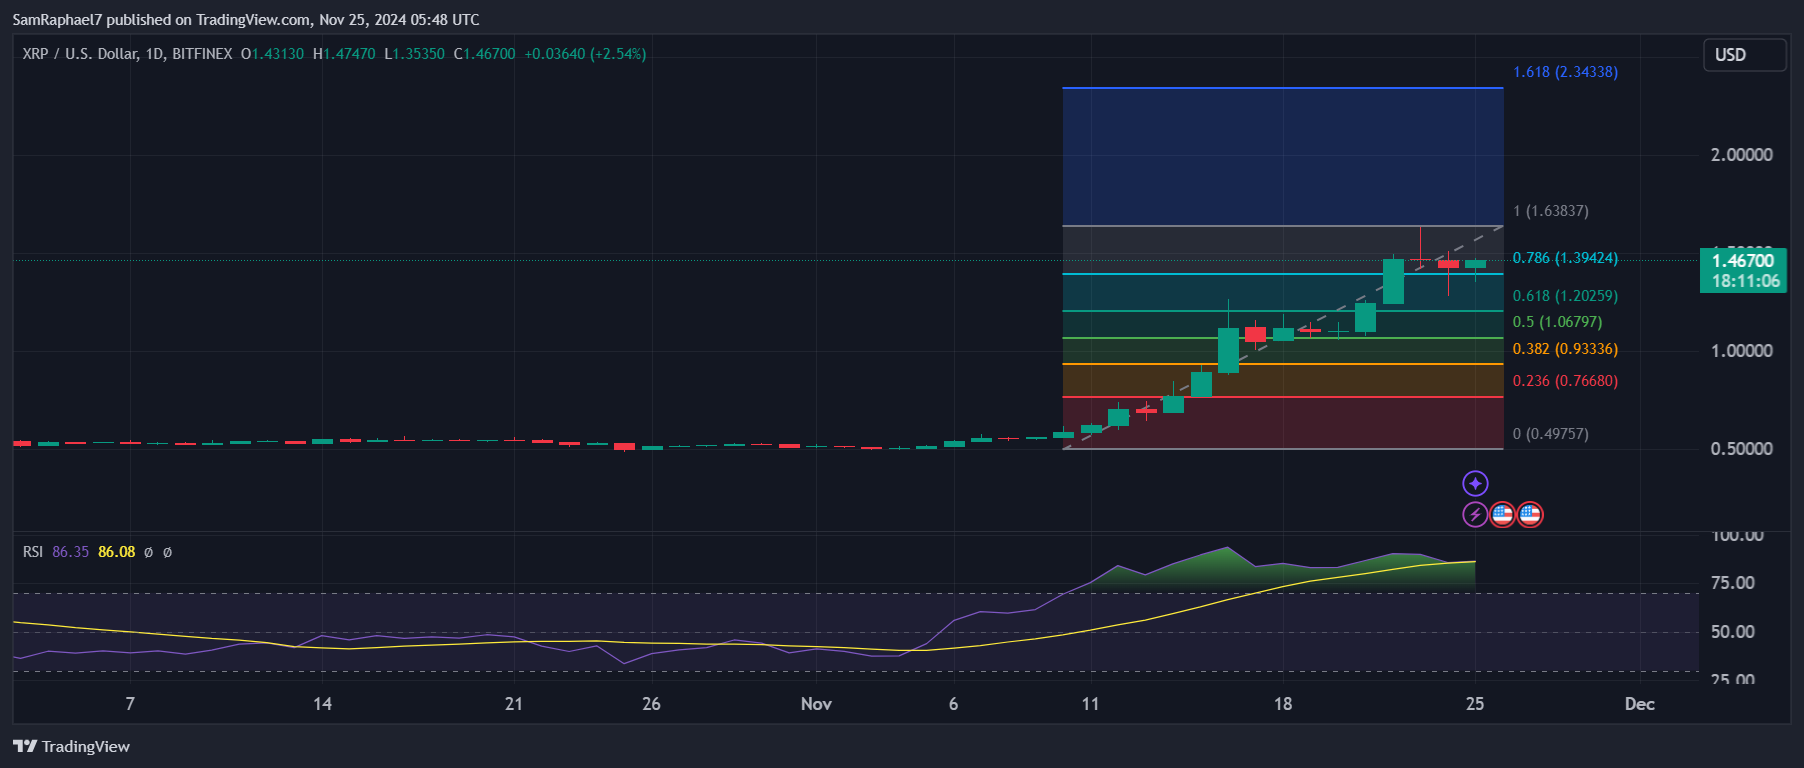Screen dimensions: 1804x768
Task: Click the green 1.46700 current price label
Action: pyautogui.click(x=1745, y=262)
